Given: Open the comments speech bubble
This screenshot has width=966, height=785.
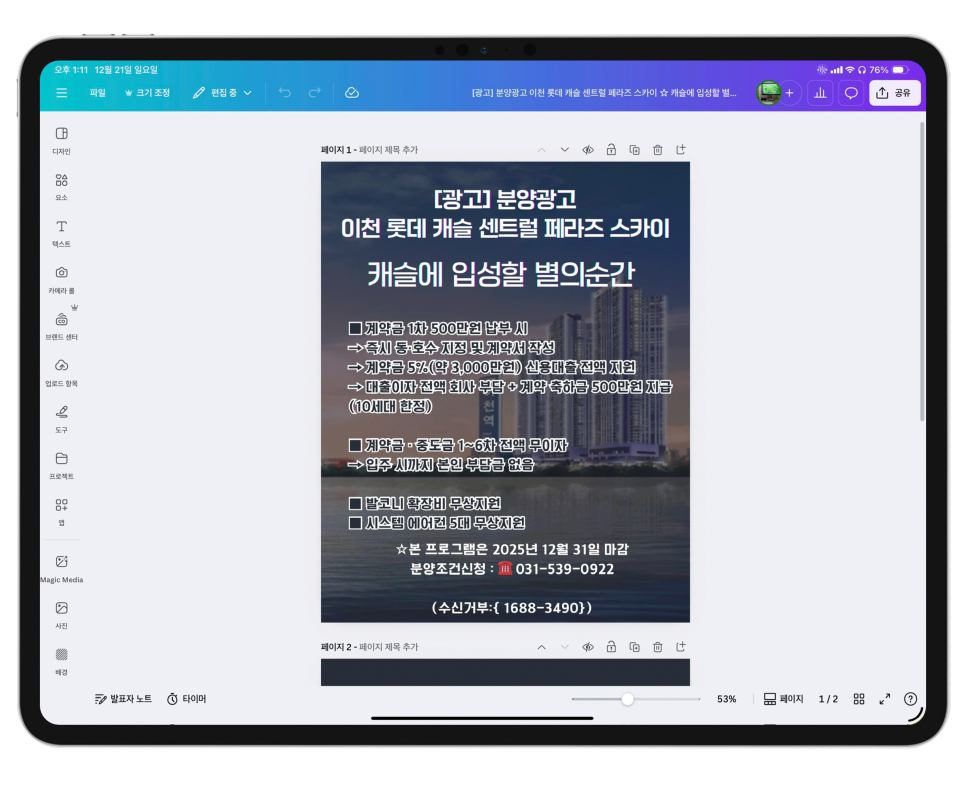Looking at the screenshot, I should pos(851,92).
